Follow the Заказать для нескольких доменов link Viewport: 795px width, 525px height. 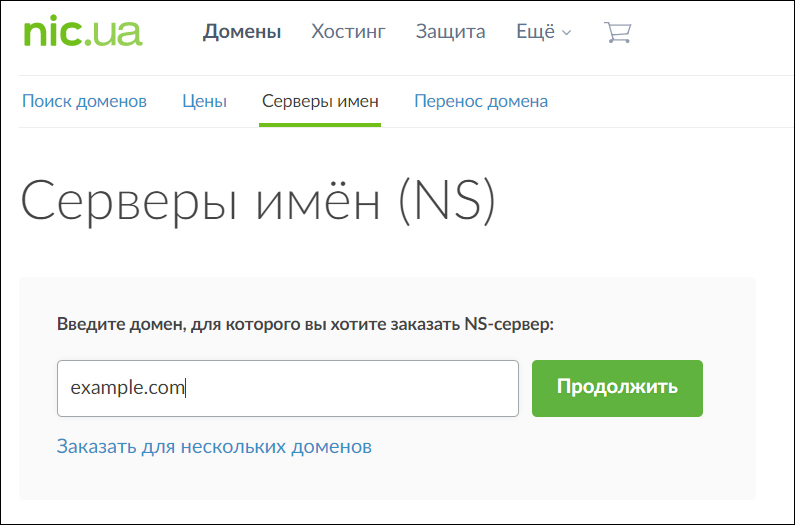point(214,446)
